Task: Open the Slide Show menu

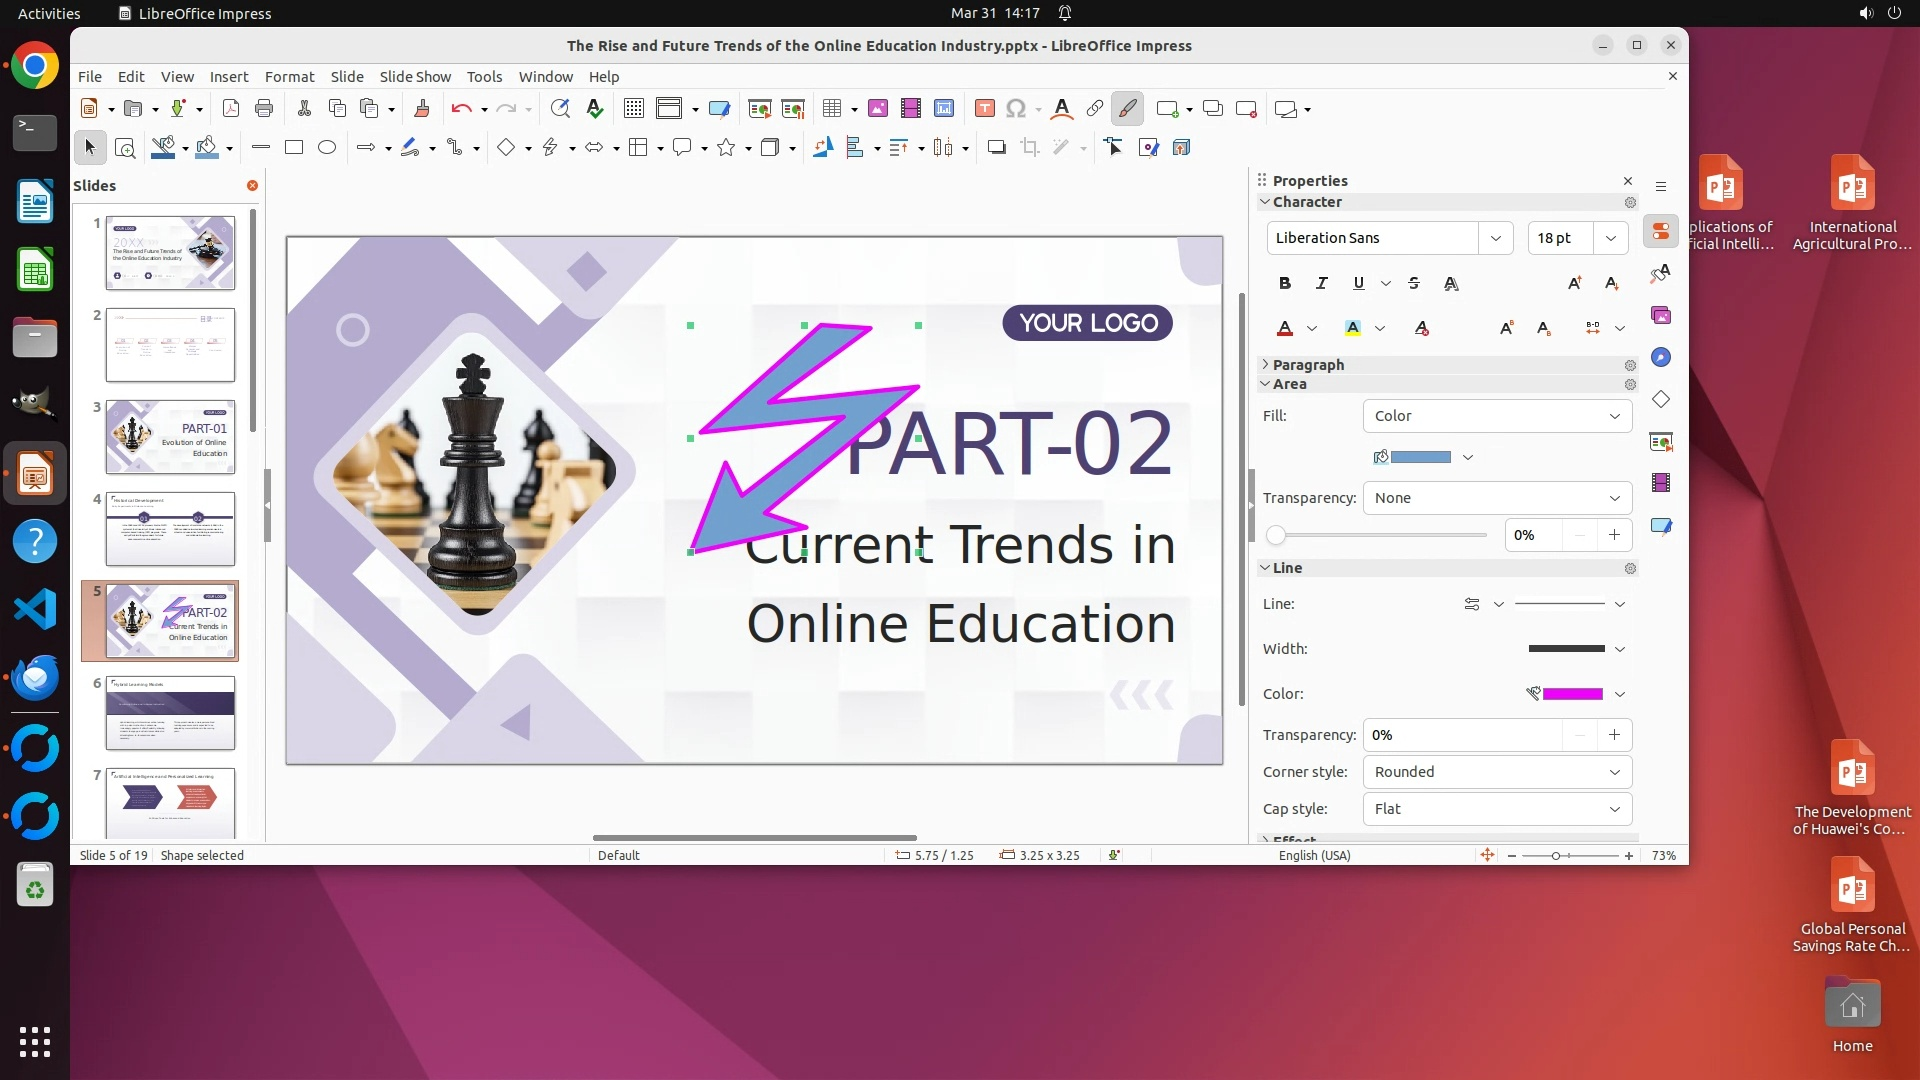Action: coord(415,77)
